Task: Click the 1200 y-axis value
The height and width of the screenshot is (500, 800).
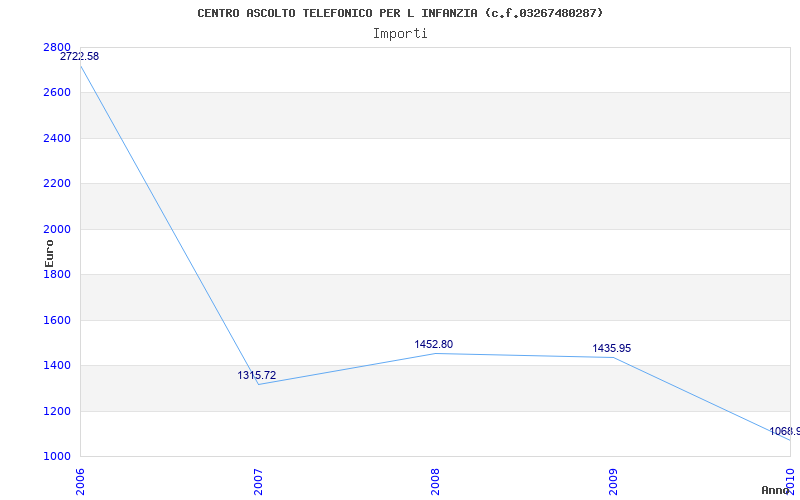Action: (56, 411)
